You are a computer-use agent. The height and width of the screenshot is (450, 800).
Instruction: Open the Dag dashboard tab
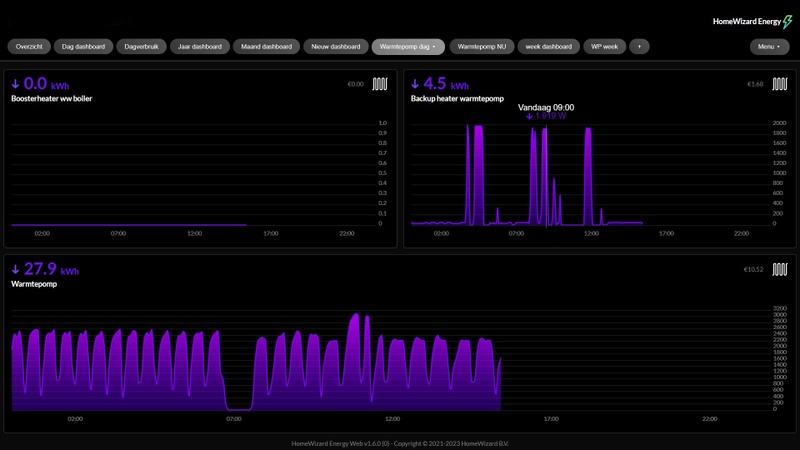(x=83, y=46)
